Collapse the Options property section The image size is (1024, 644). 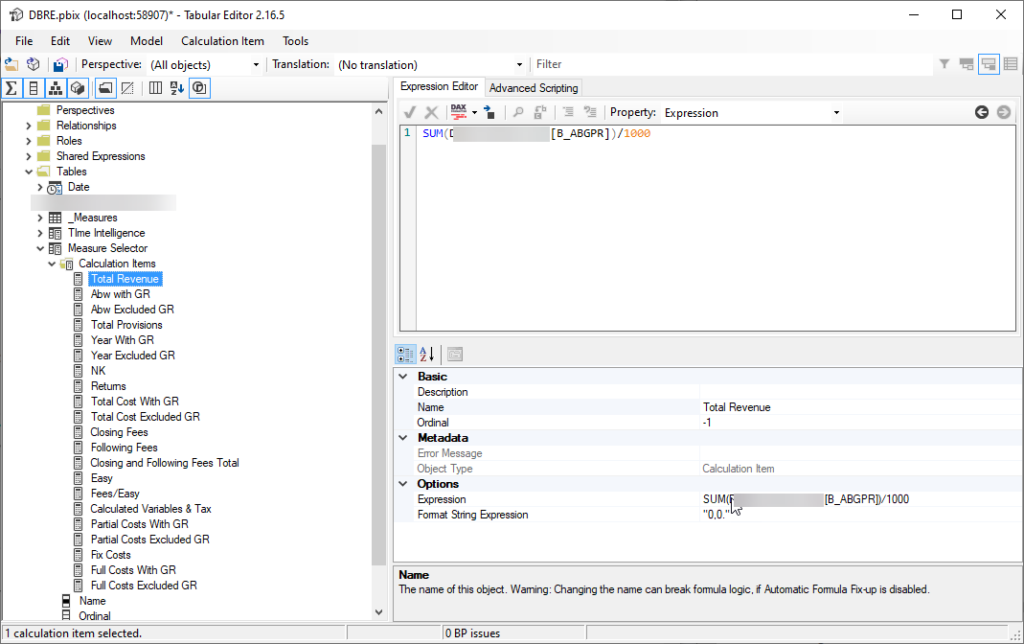coord(404,484)
